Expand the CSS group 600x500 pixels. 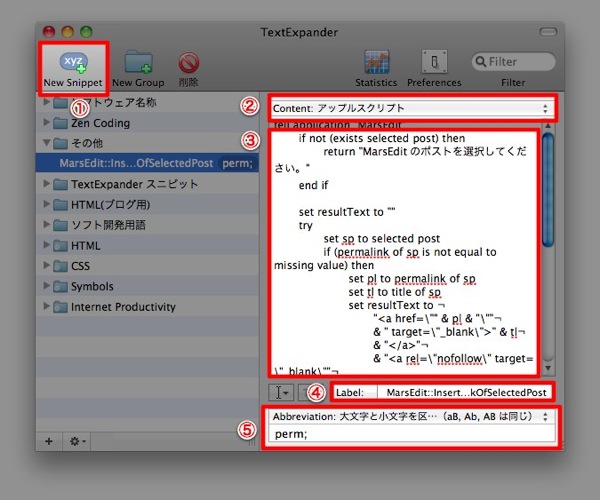(46, 265)
